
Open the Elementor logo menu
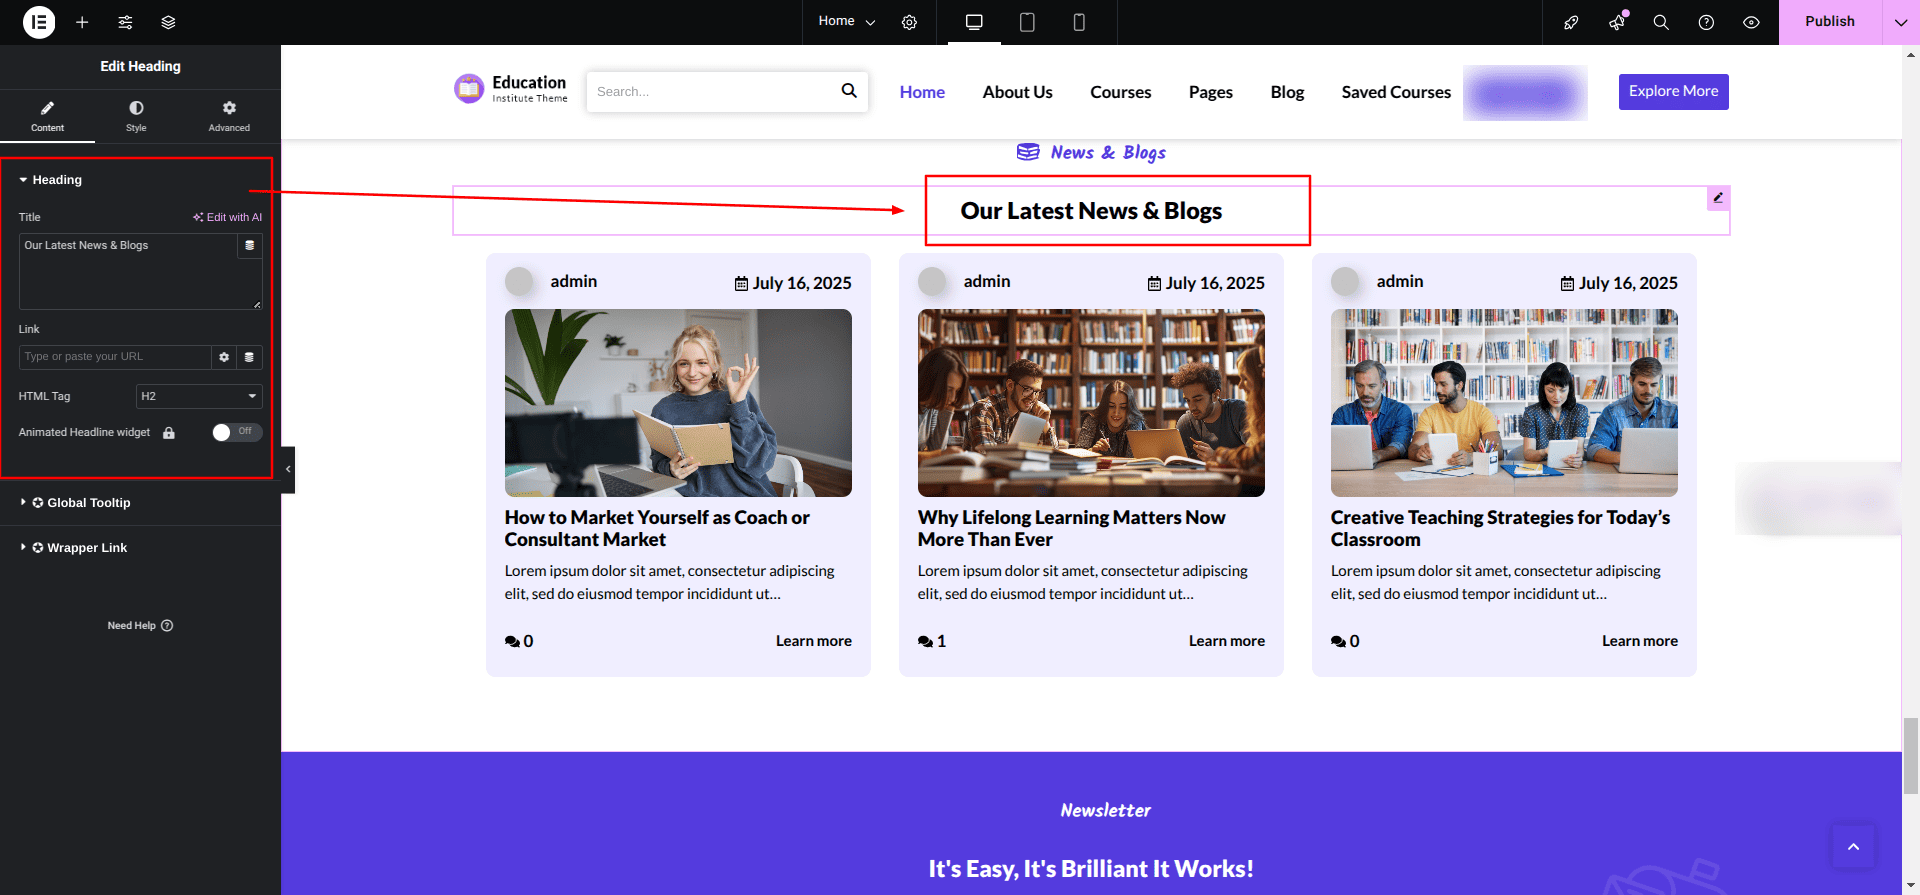coord(39,22)
